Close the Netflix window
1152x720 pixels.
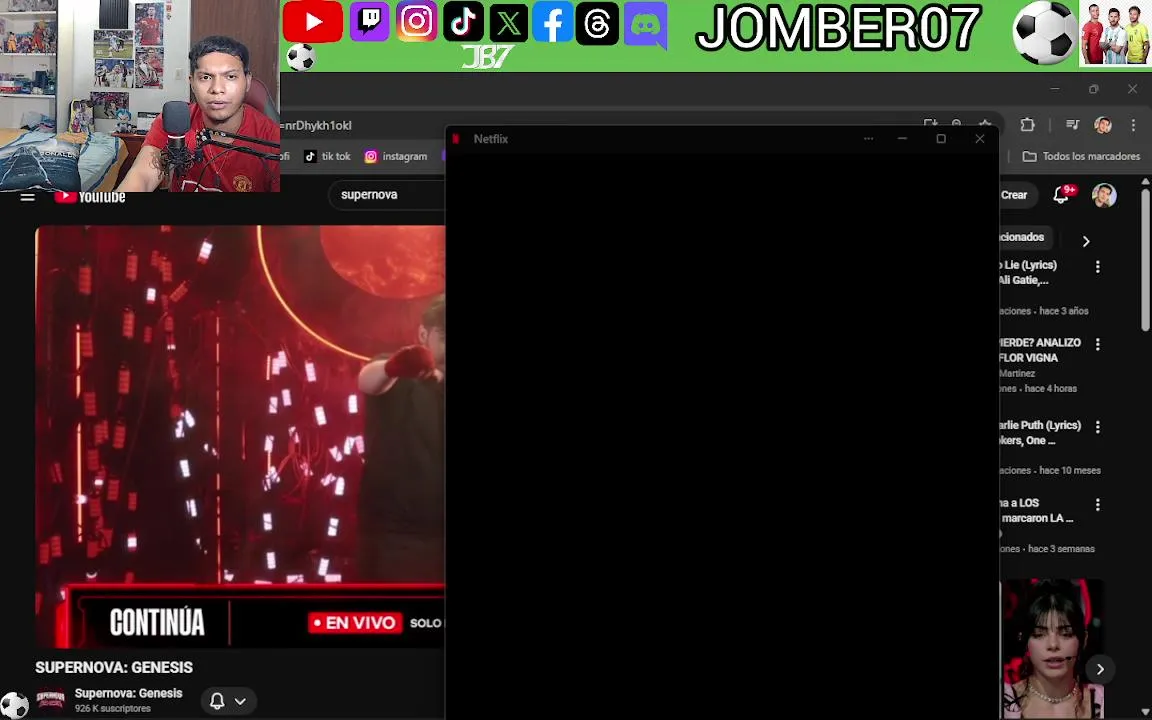click(x=979, y=139)
